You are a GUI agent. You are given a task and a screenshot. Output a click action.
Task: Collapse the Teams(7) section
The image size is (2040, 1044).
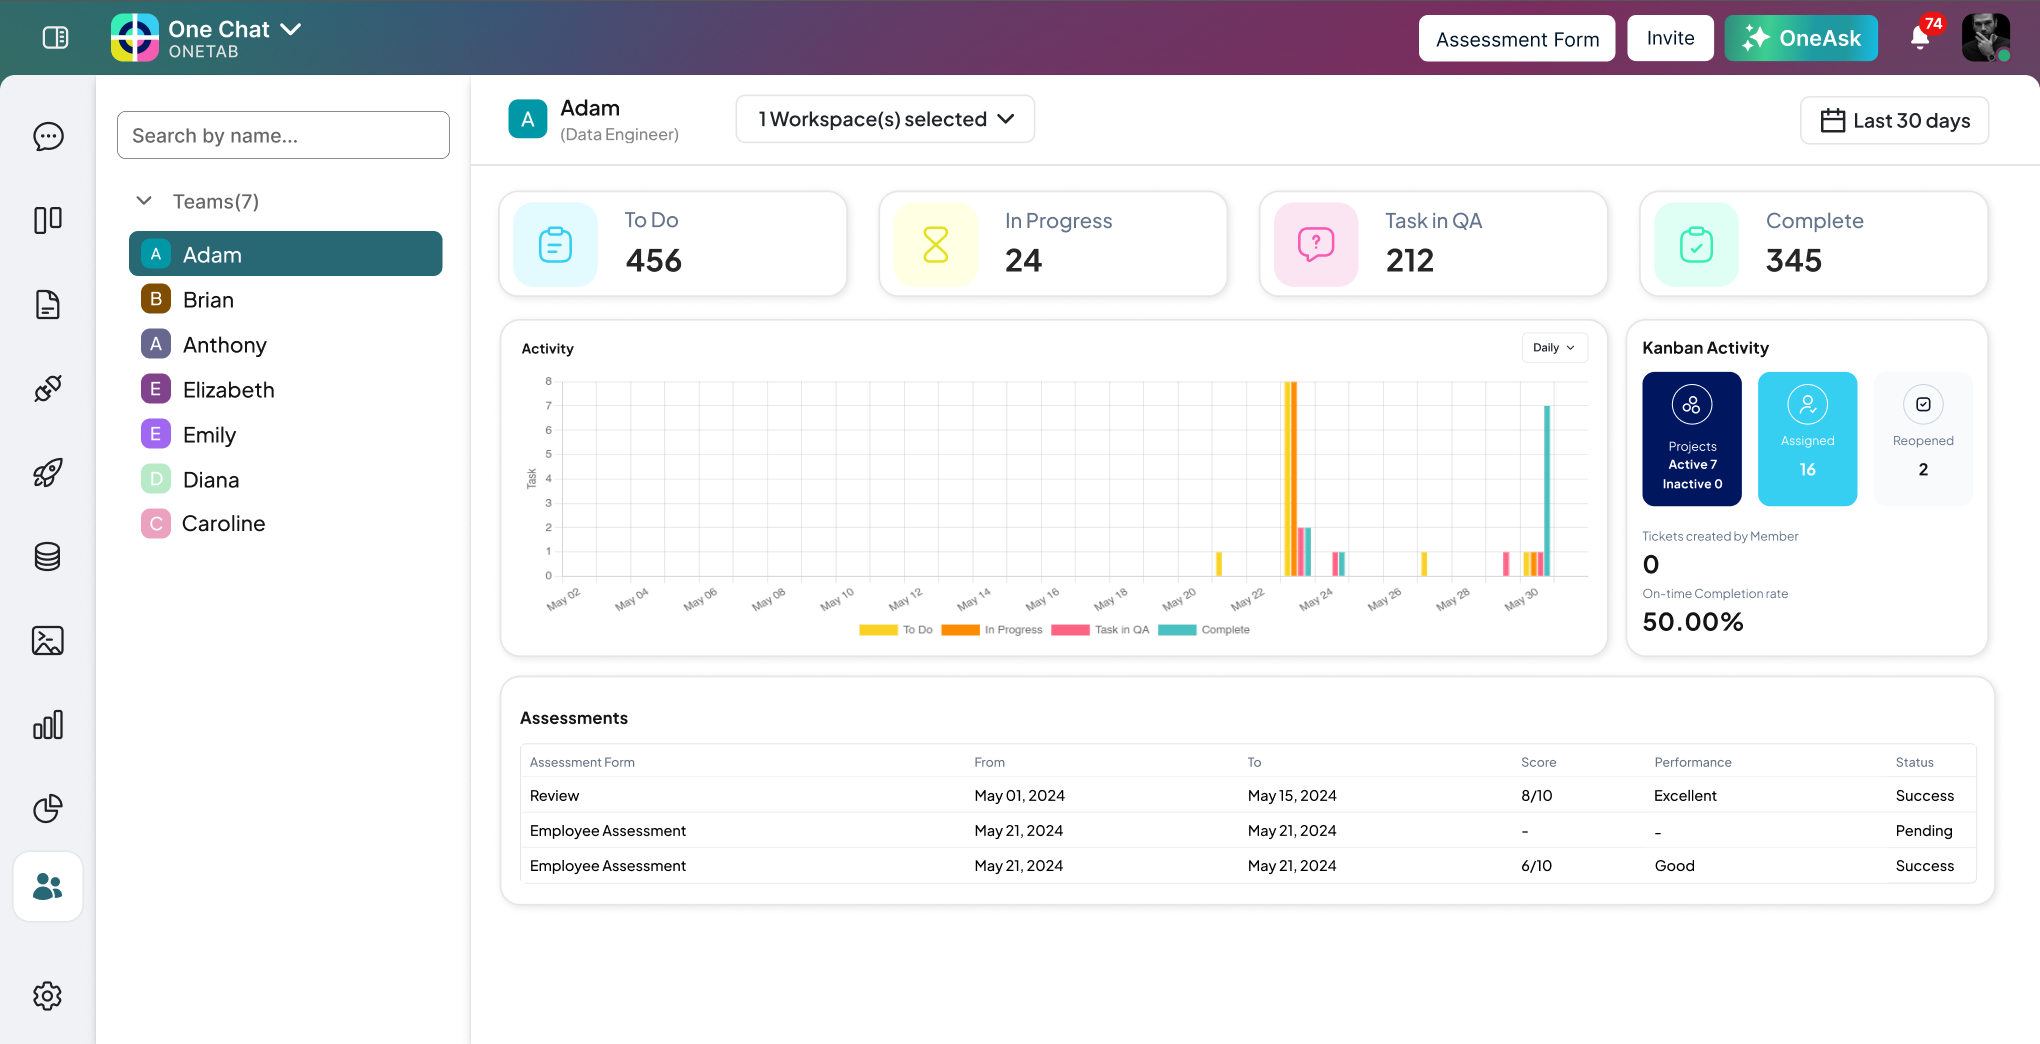(144, 201)
